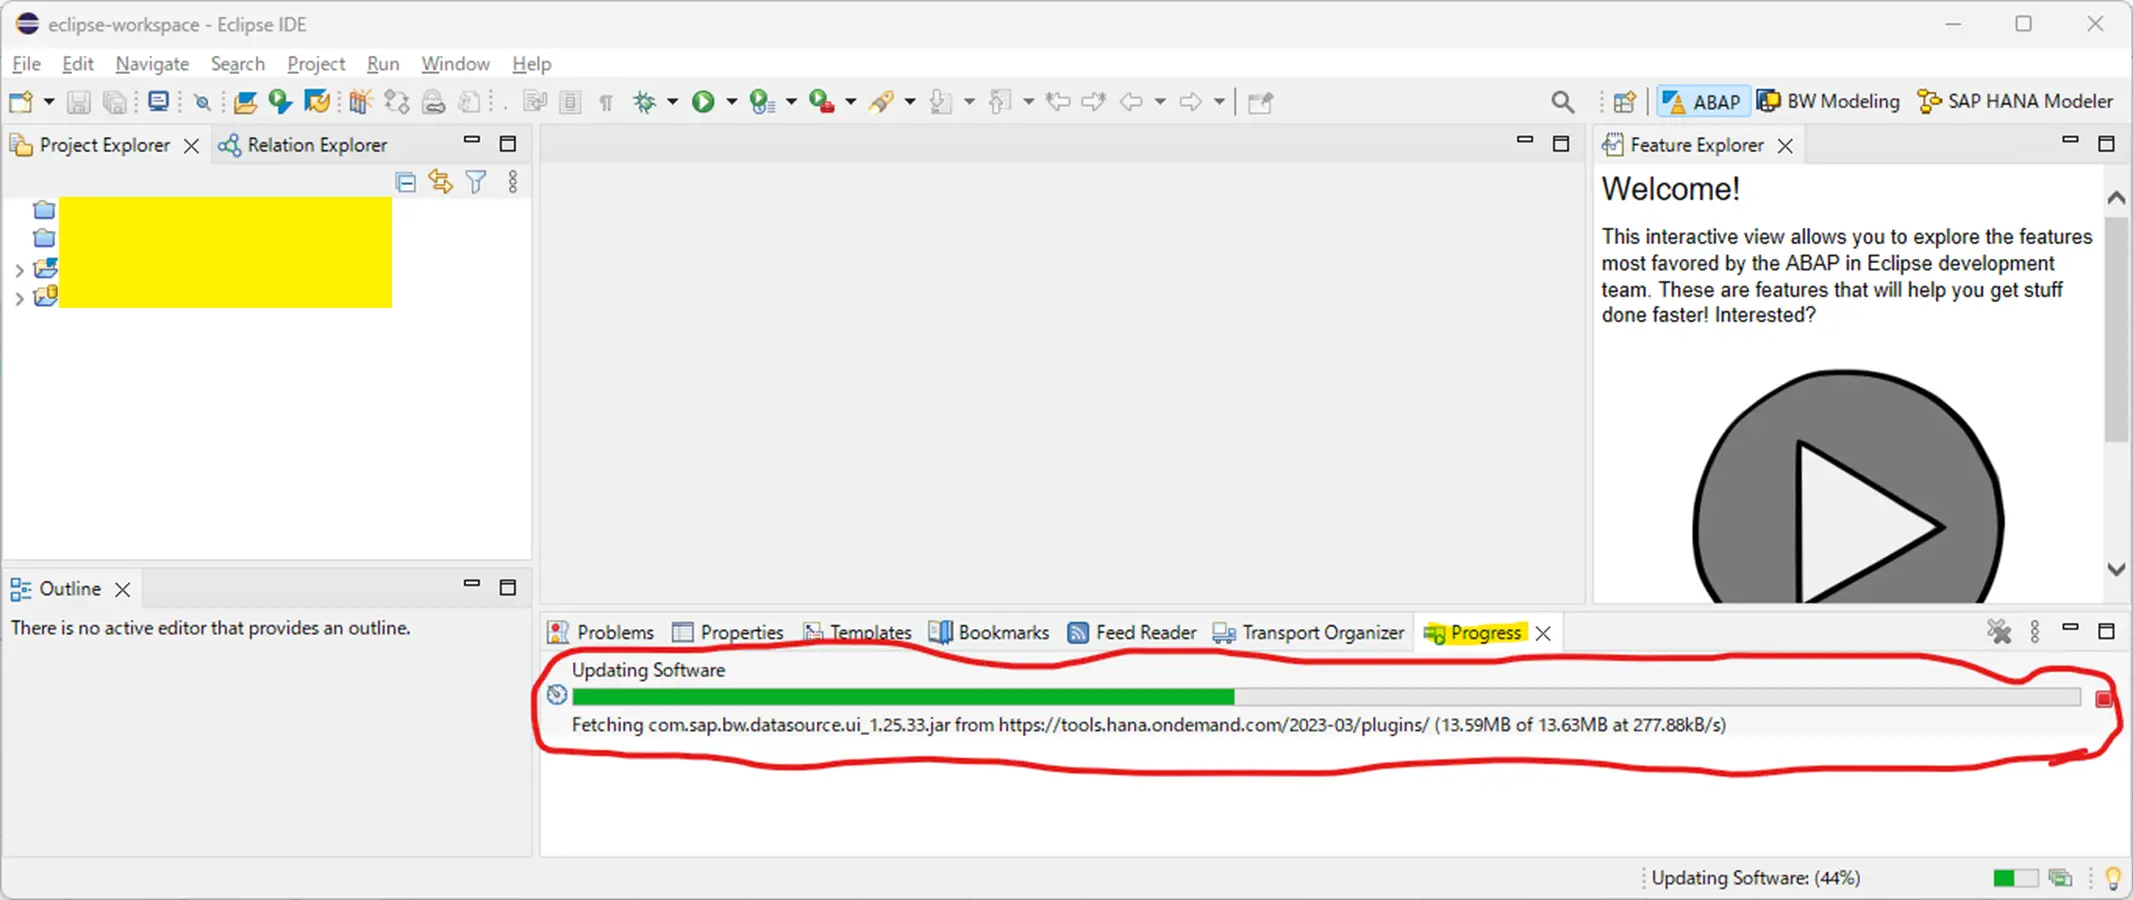Expand the third project tree node

click(19, 270)
